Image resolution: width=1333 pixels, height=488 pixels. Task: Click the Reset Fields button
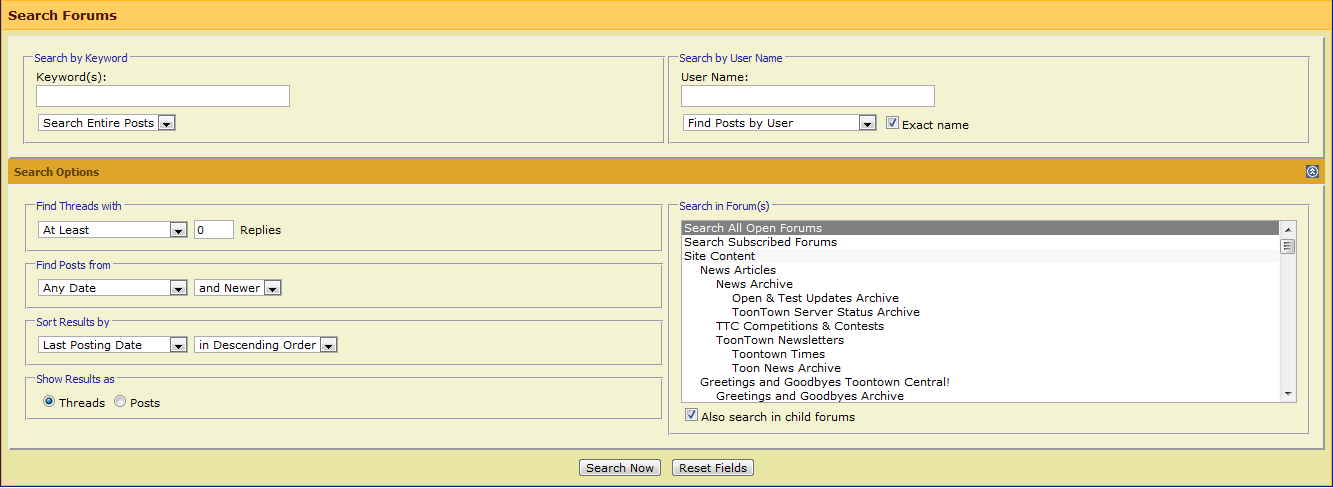click(713, 468)
